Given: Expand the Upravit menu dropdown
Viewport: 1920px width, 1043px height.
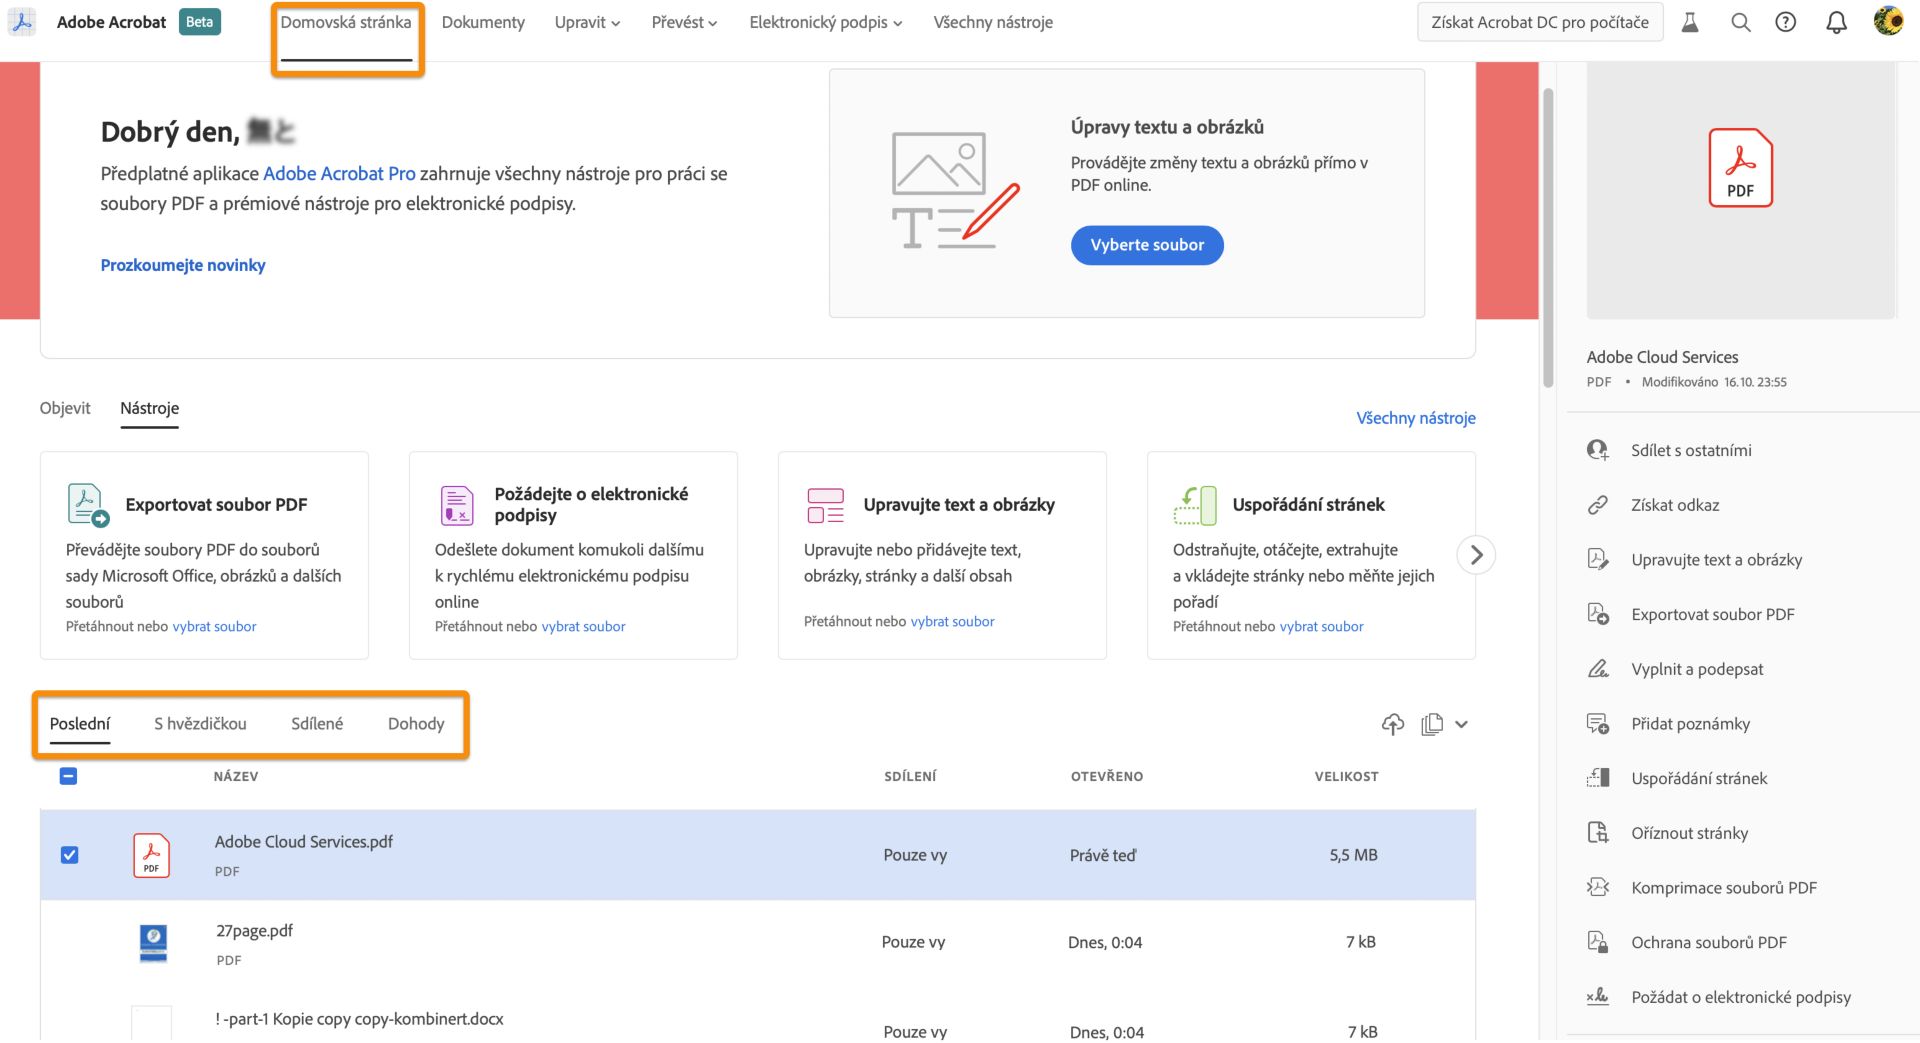Looking at the screenshot, I should (x=587, y=22).
